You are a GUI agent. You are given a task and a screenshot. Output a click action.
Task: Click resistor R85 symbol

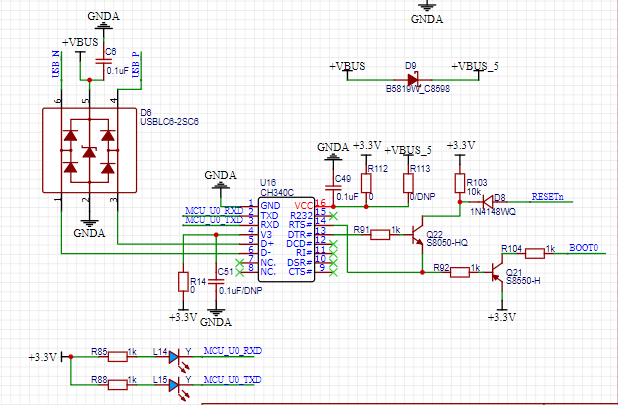click(x=118, y=357)
